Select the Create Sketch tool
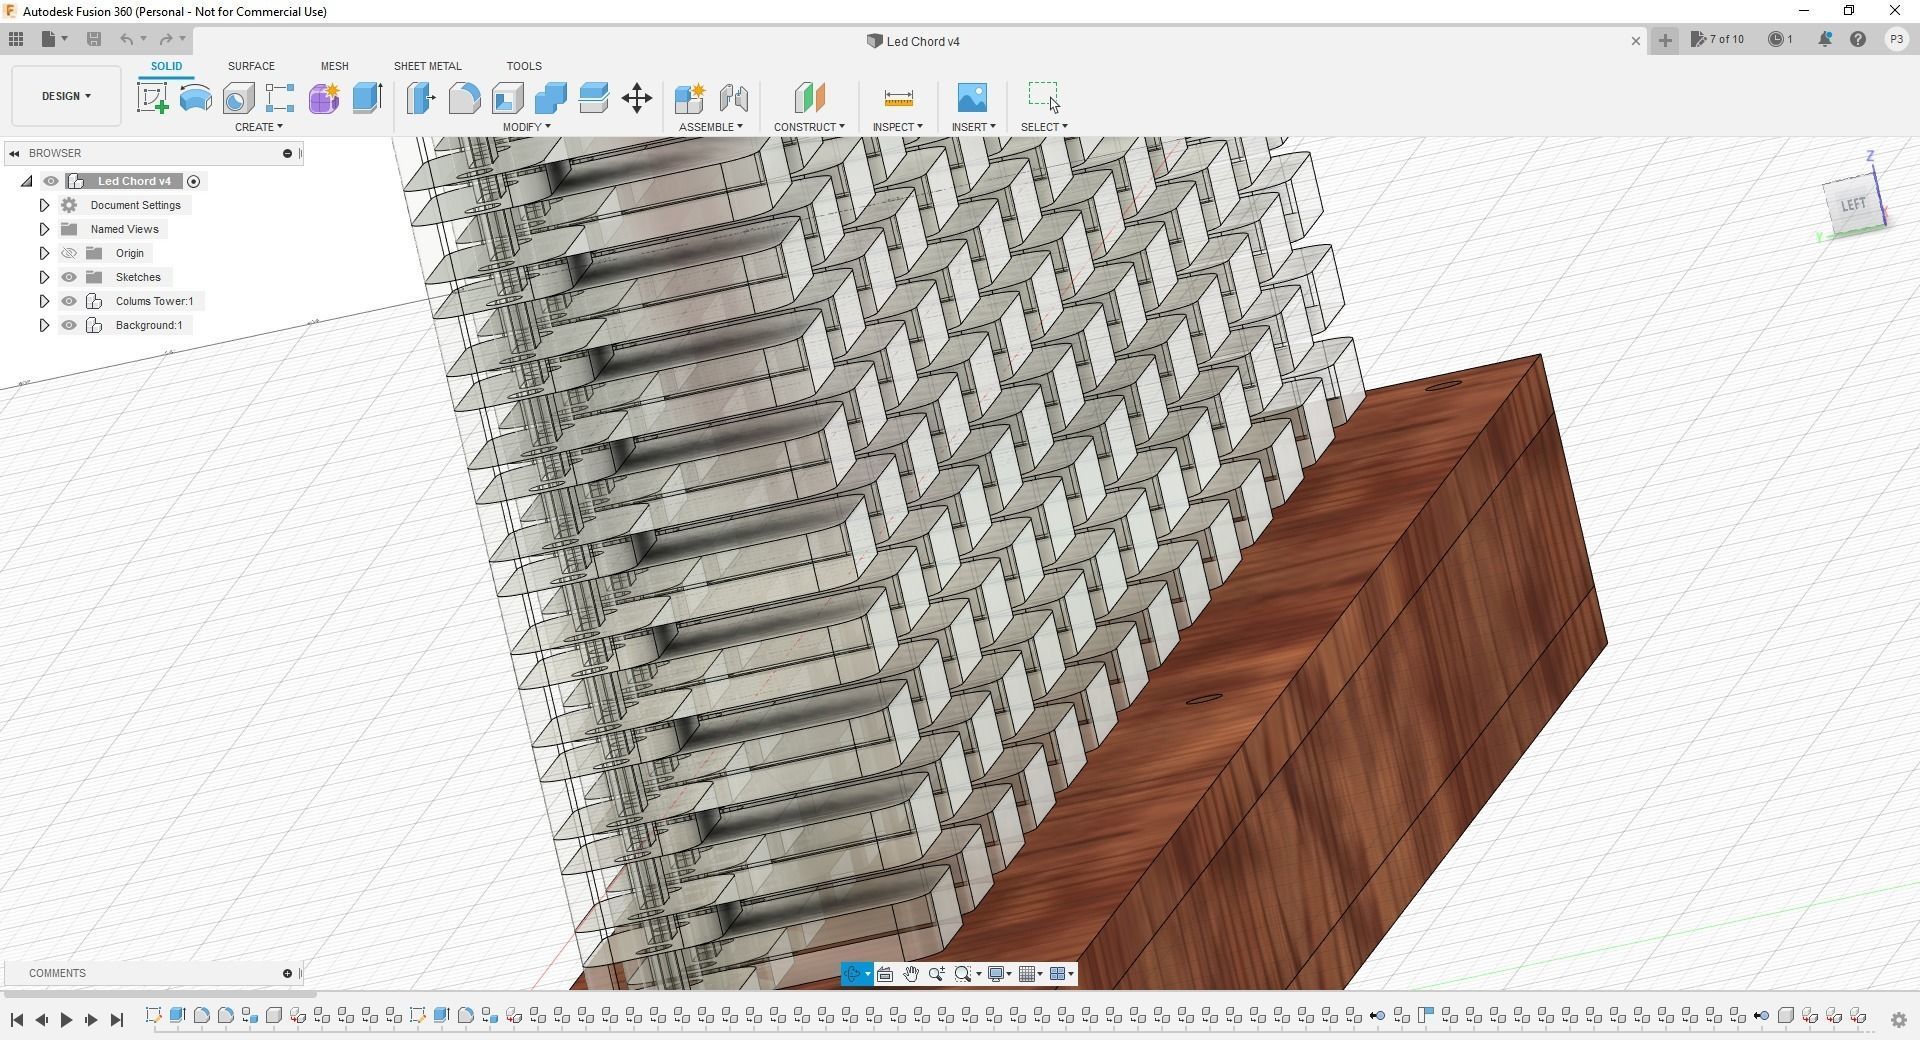The height and width of the screenshot is (1040, 1920). coord(152,97)
